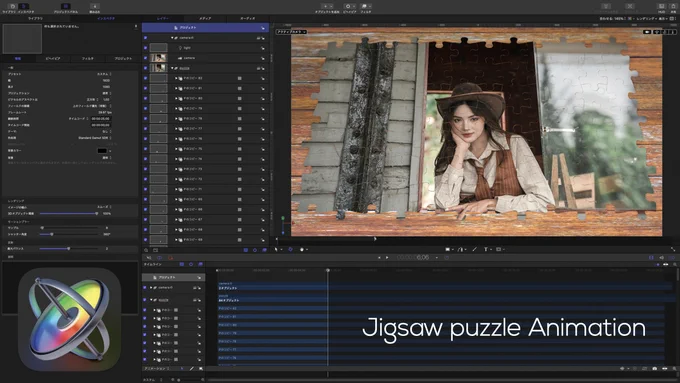
Task: Expand layer copy 82 disclosure triangle
Action: [x=176, y=79]
